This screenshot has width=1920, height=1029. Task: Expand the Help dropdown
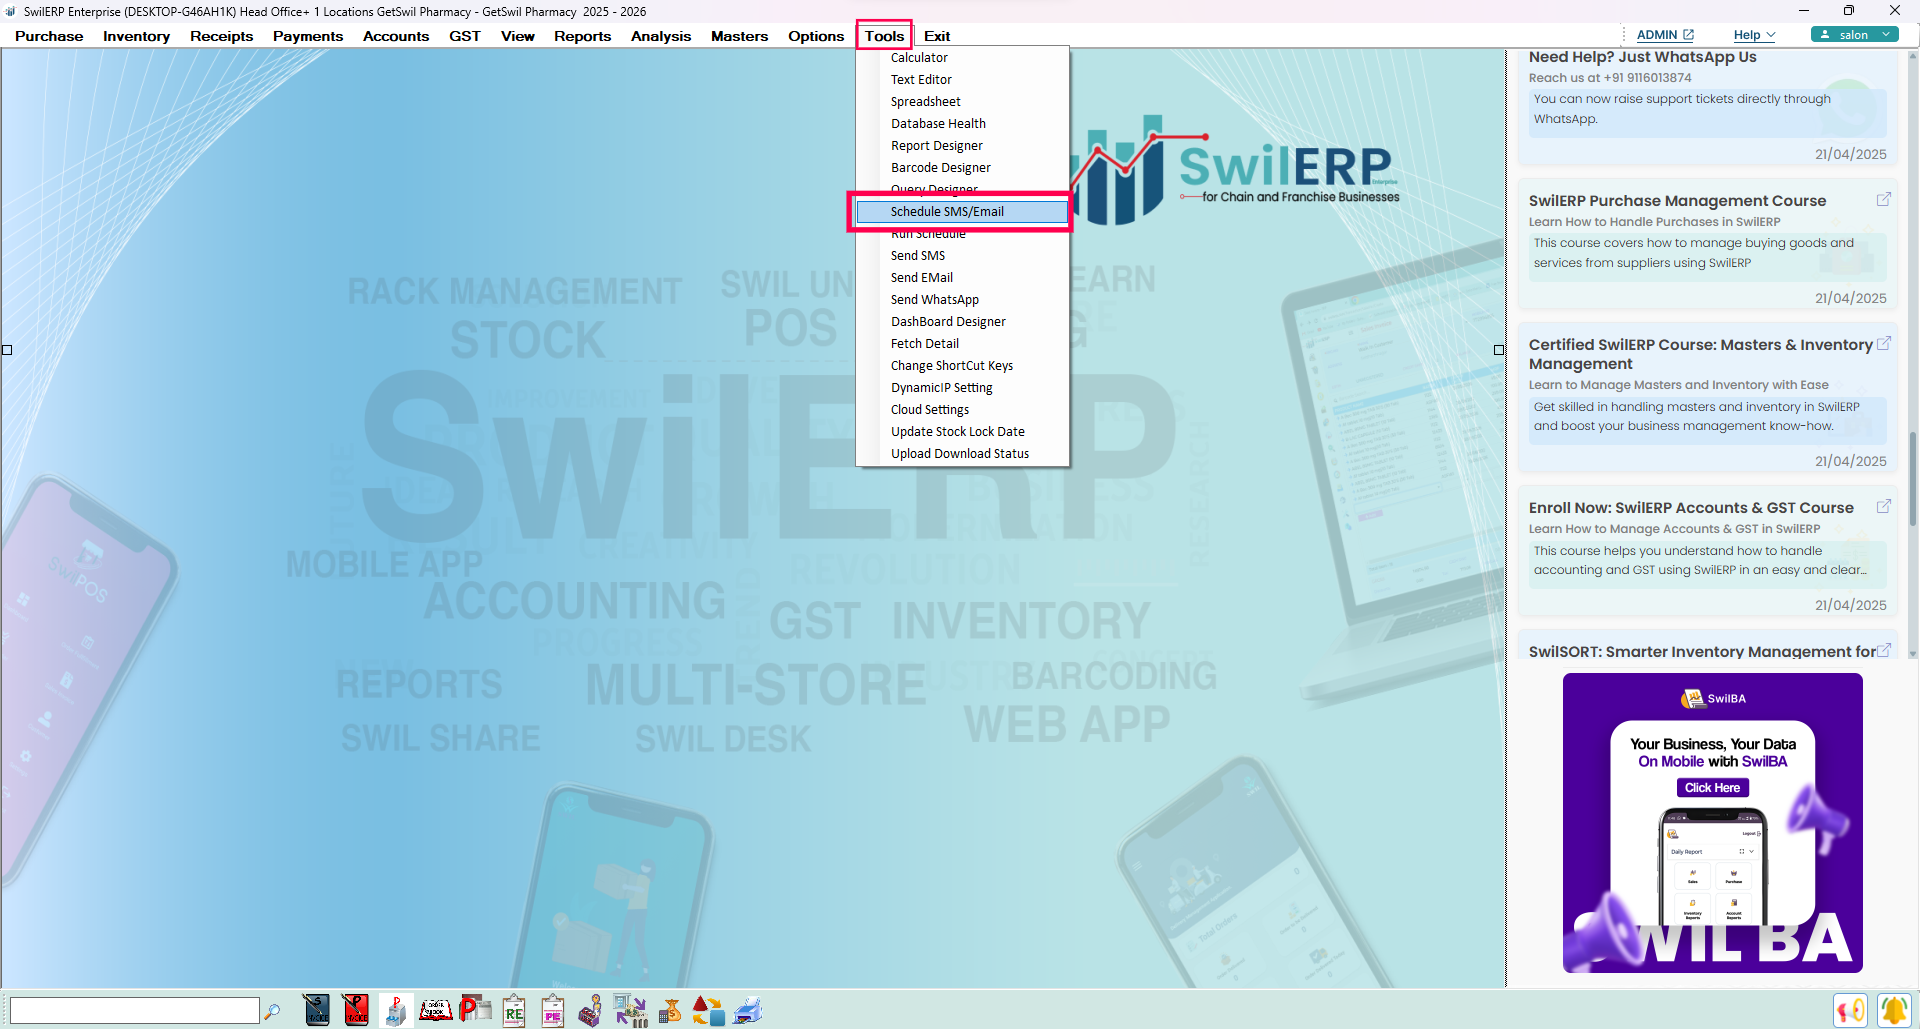pyautogui.click(x=1754, y=35)
